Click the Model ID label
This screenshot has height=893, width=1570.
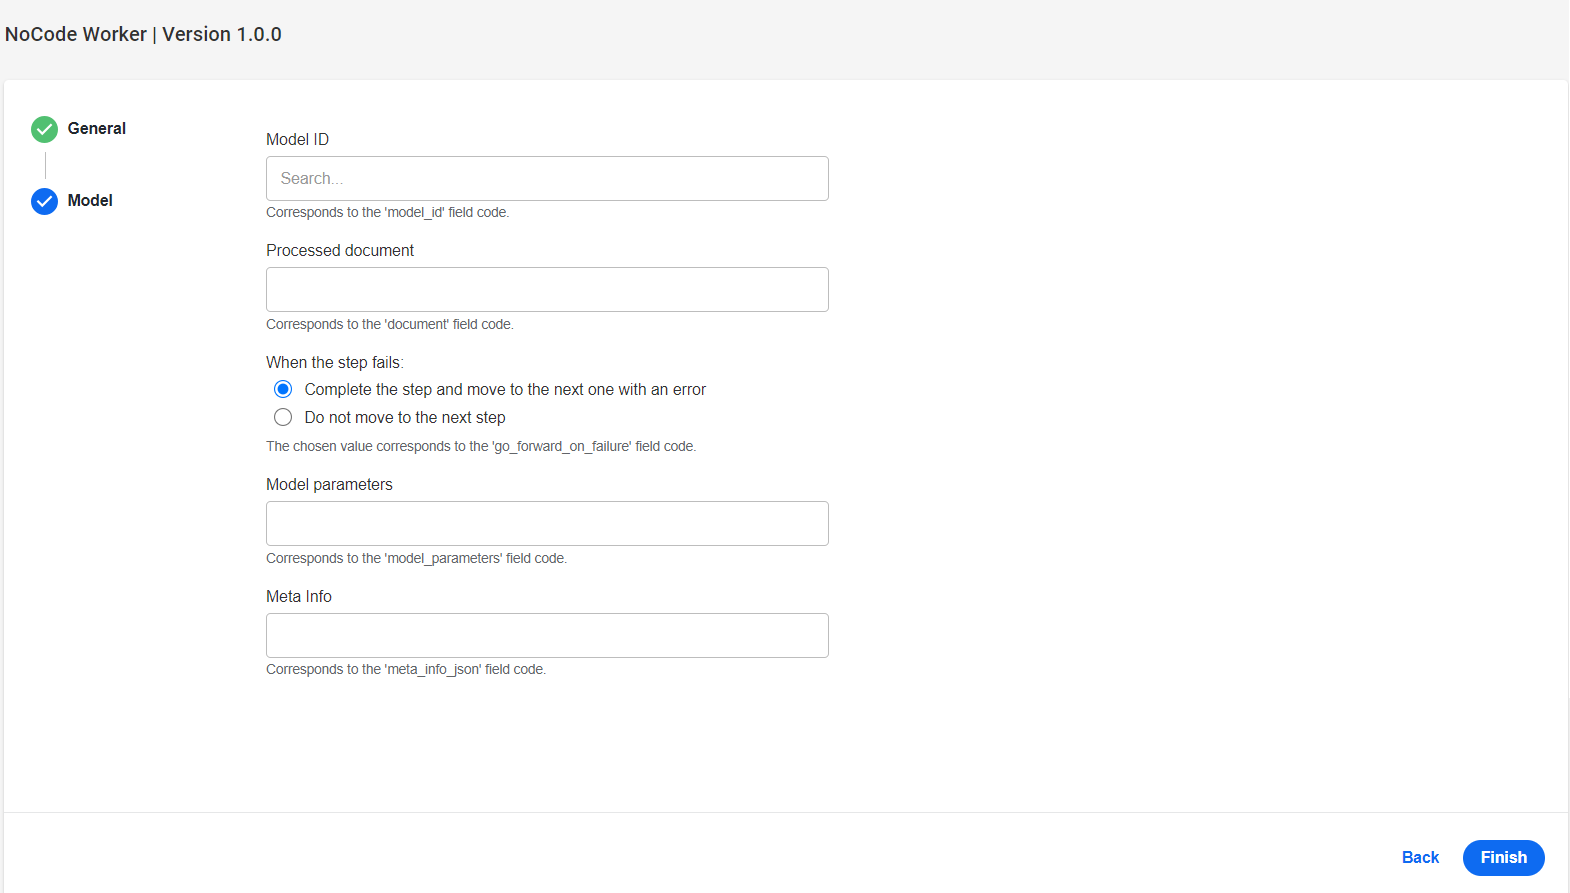[297, 139]
